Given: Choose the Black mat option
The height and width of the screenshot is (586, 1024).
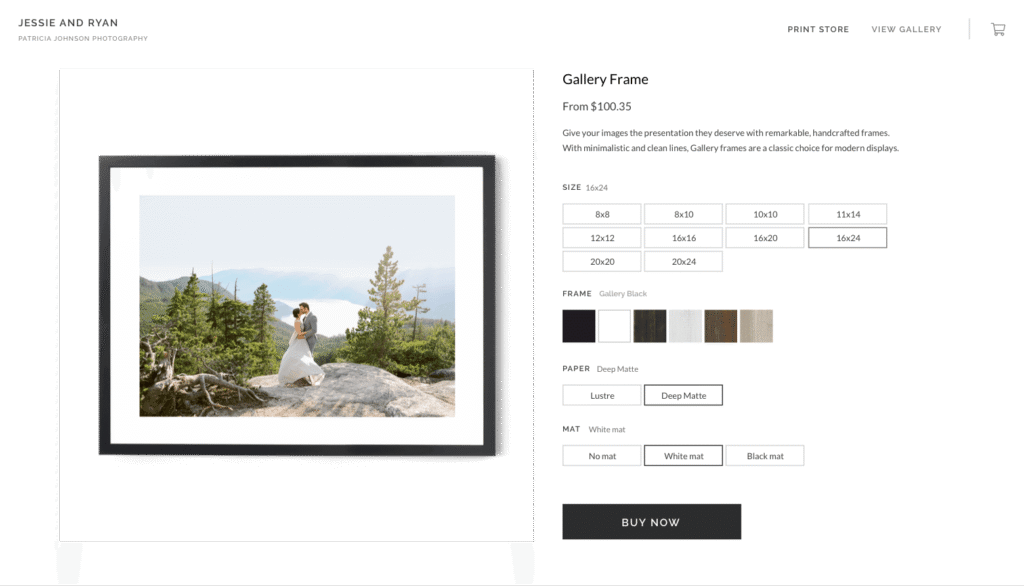Looking at the screenshot, I should click(x=765, y=456).
